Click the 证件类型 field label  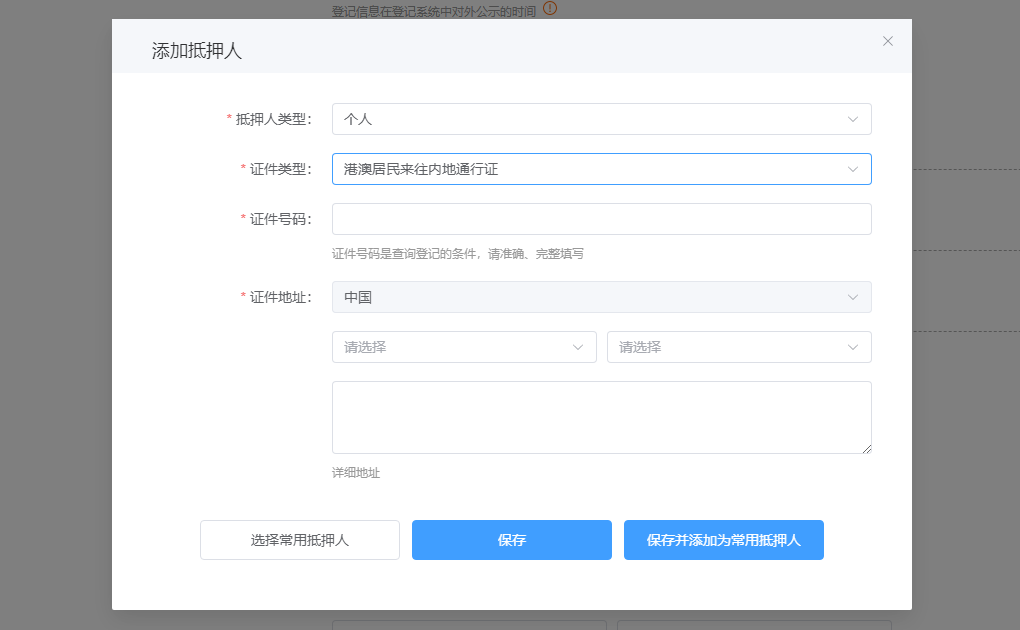[280, 169]
